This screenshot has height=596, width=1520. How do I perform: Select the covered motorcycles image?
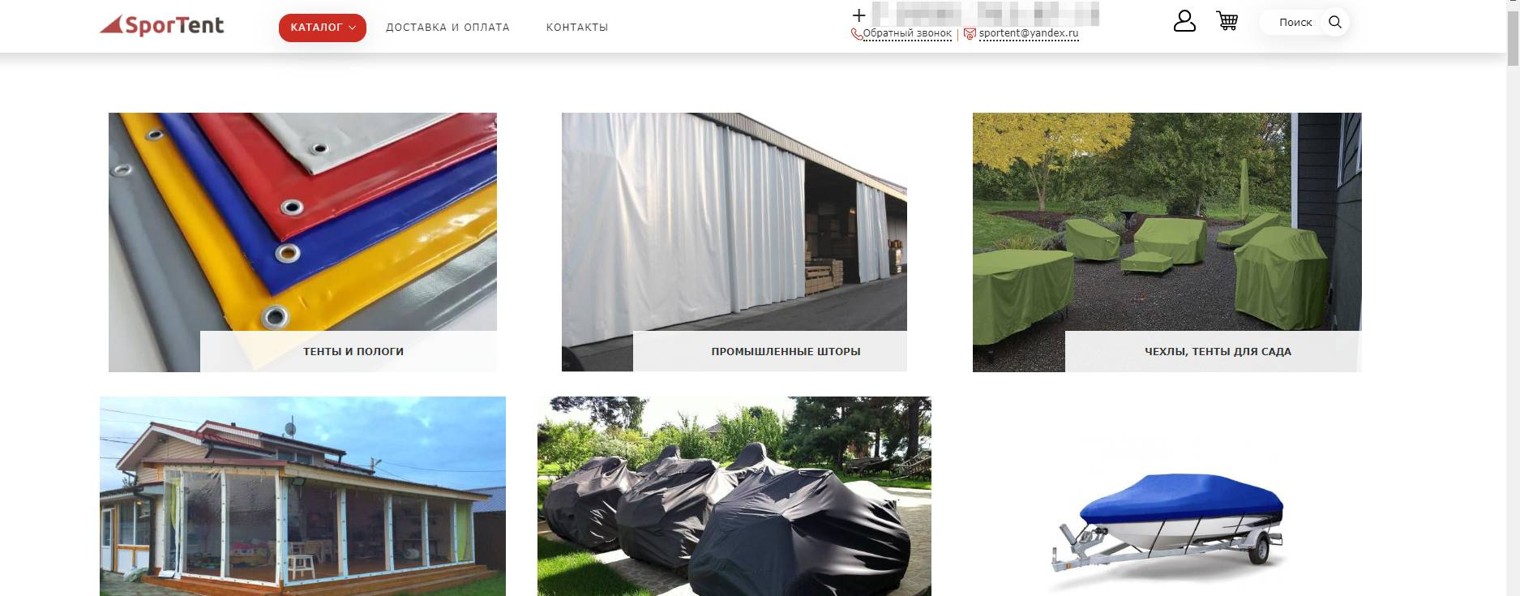click(x=734, y=496)
